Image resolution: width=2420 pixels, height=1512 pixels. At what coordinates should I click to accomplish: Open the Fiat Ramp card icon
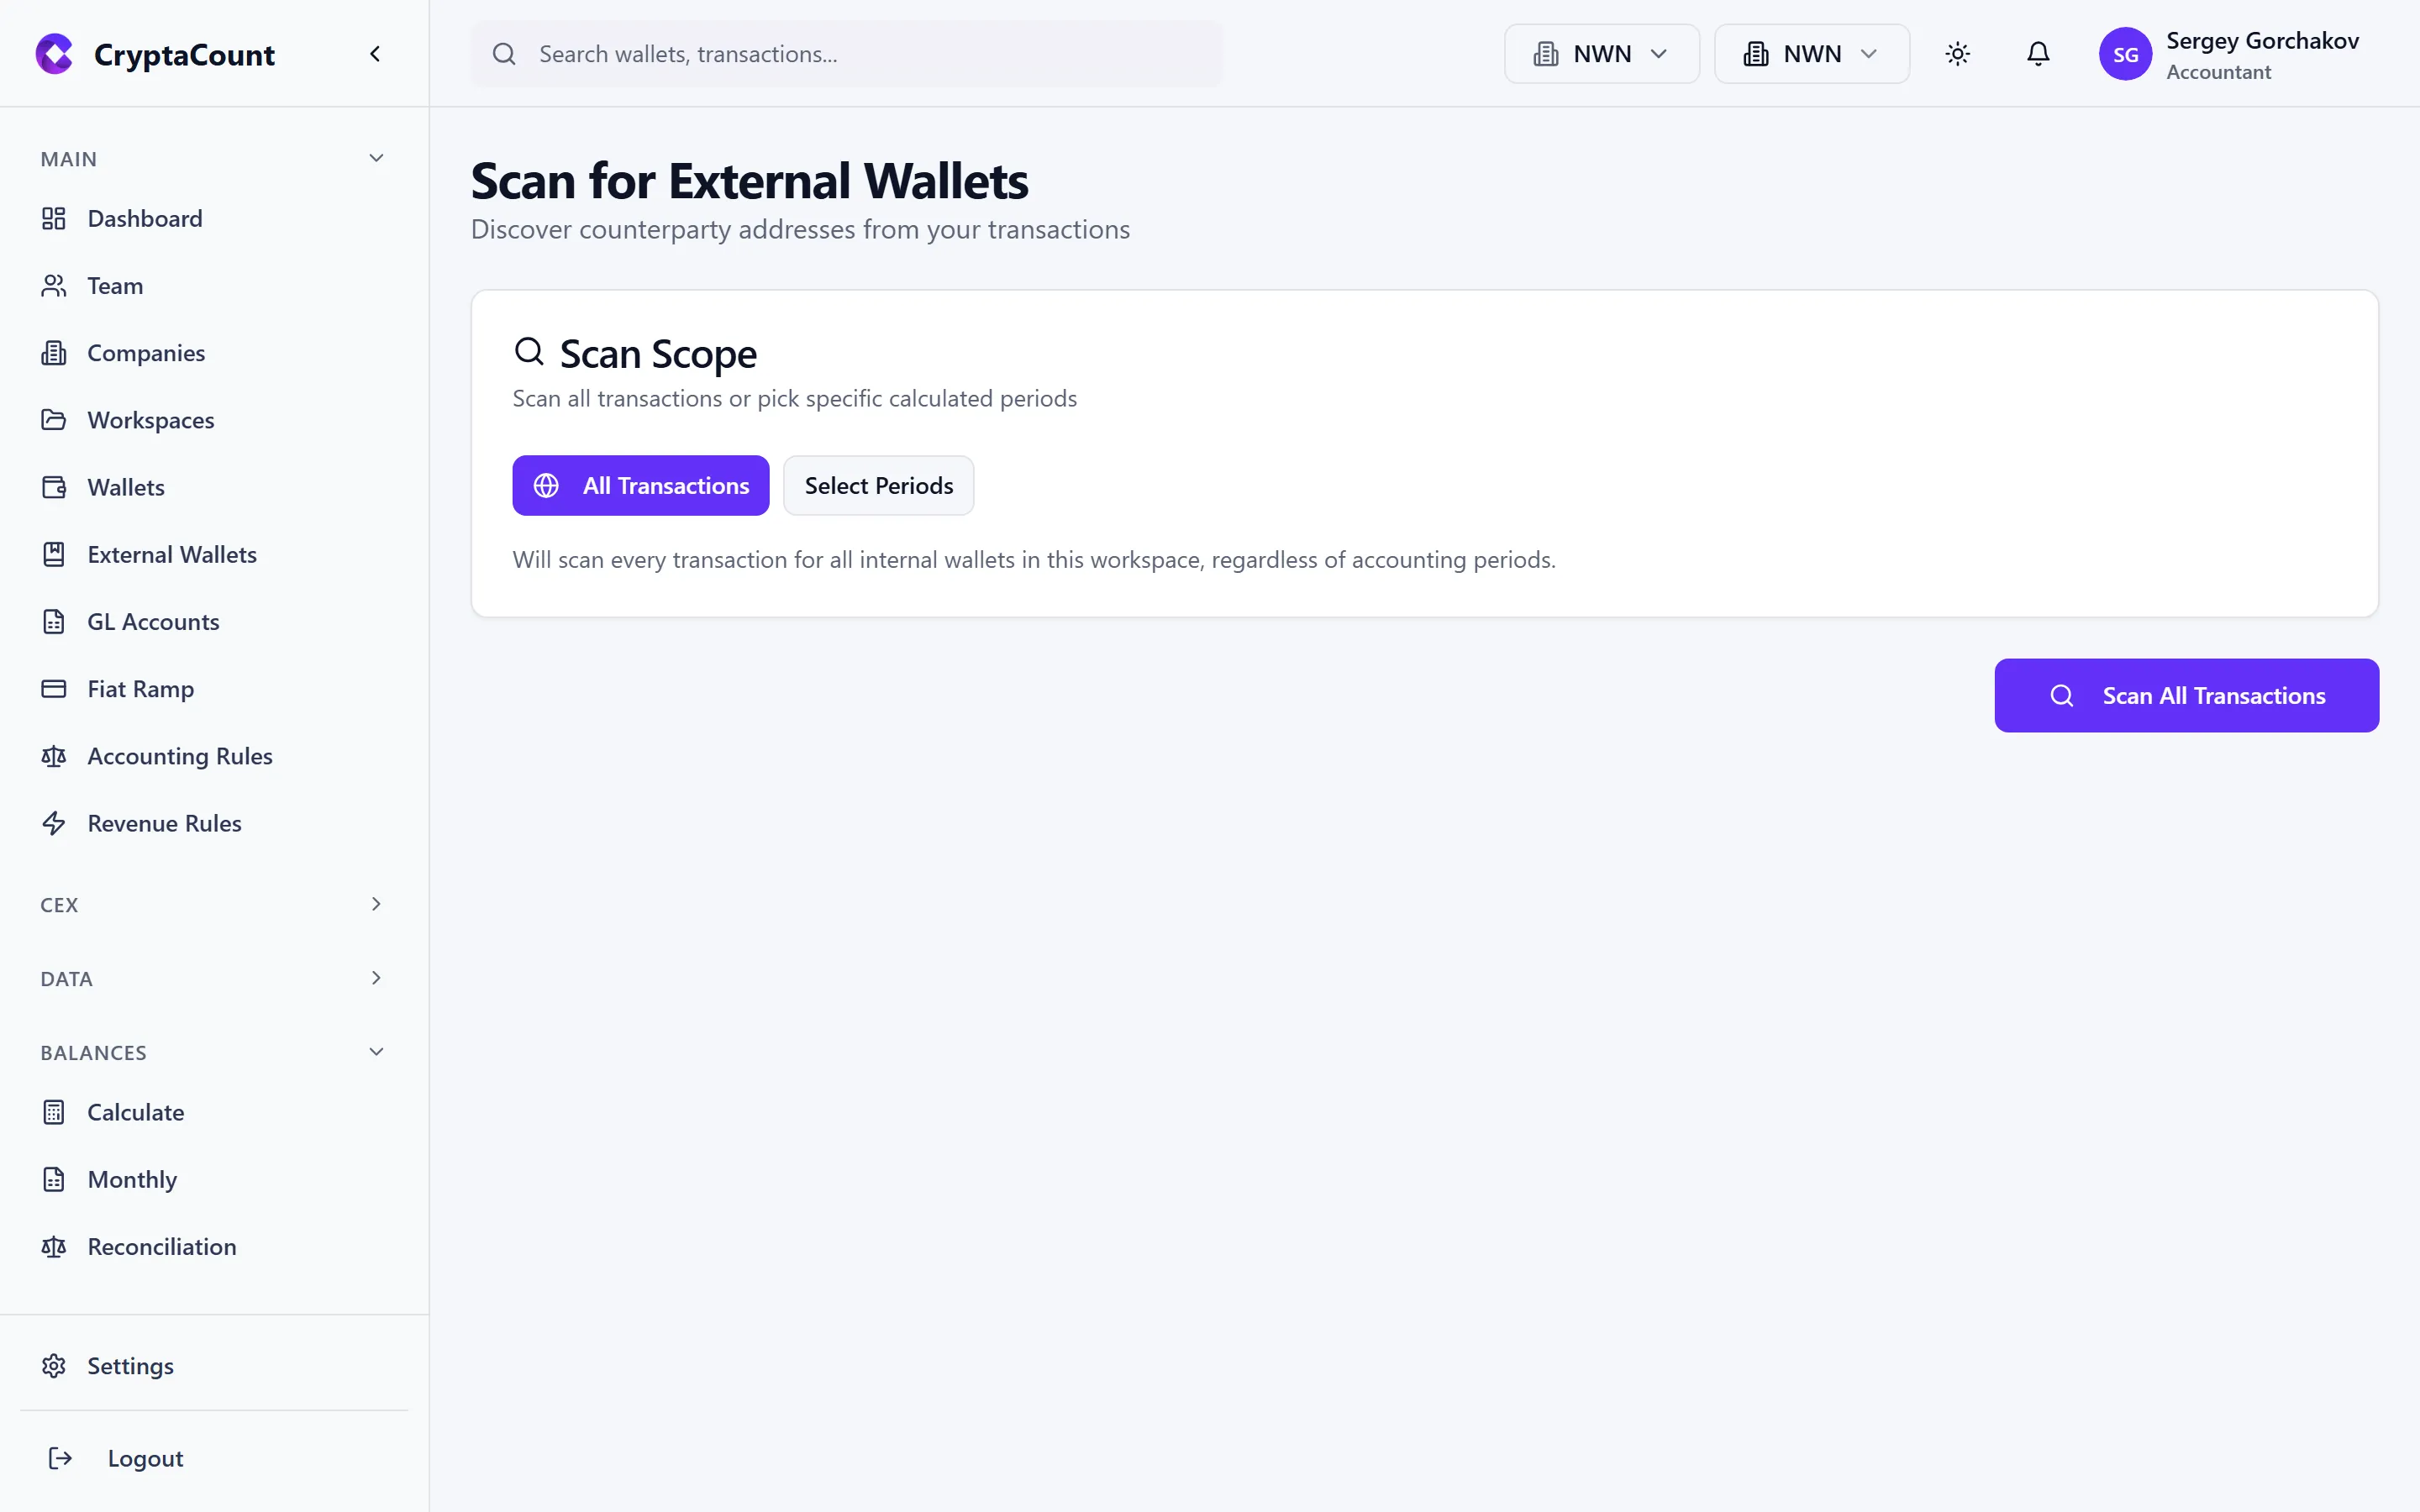click(x=54, y=688)
